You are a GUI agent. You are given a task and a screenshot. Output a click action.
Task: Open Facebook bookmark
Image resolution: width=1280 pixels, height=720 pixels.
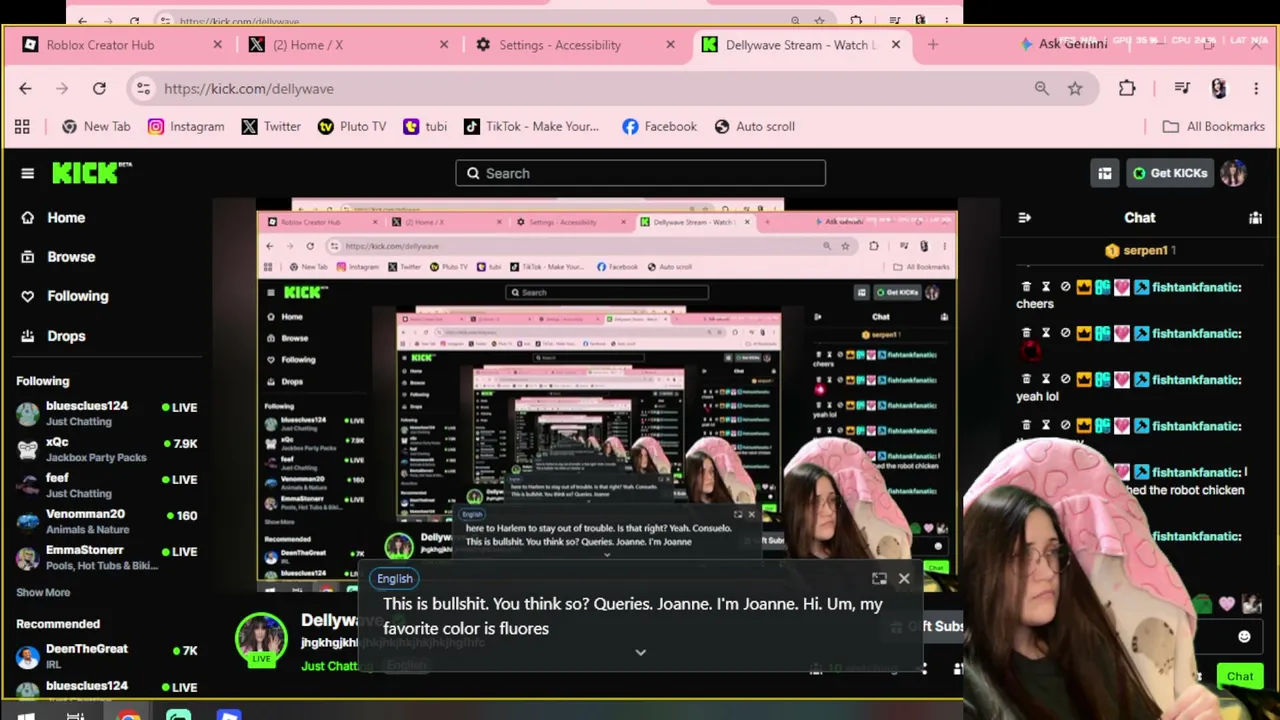pos(659,126)
